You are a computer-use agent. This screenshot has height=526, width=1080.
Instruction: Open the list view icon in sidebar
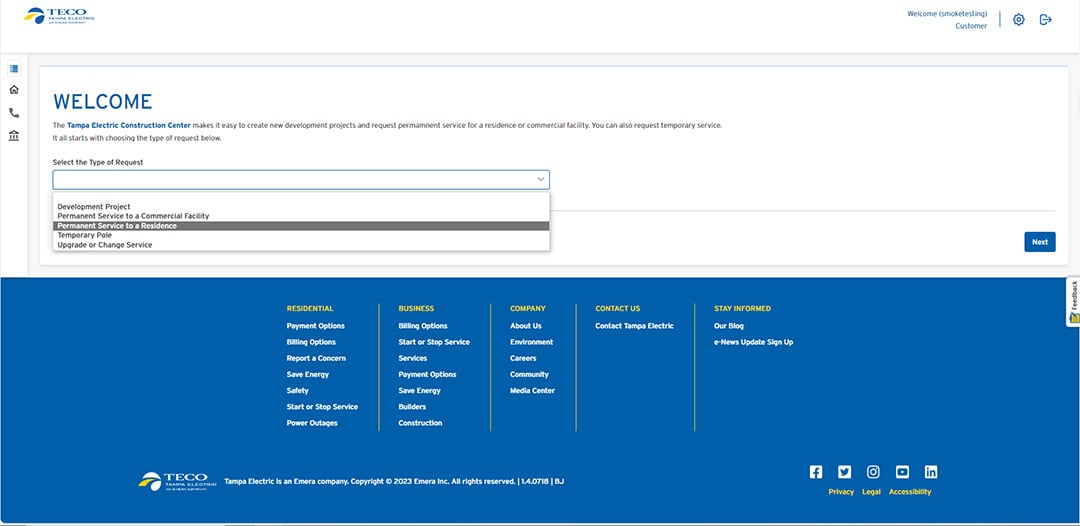click(14, 69)
